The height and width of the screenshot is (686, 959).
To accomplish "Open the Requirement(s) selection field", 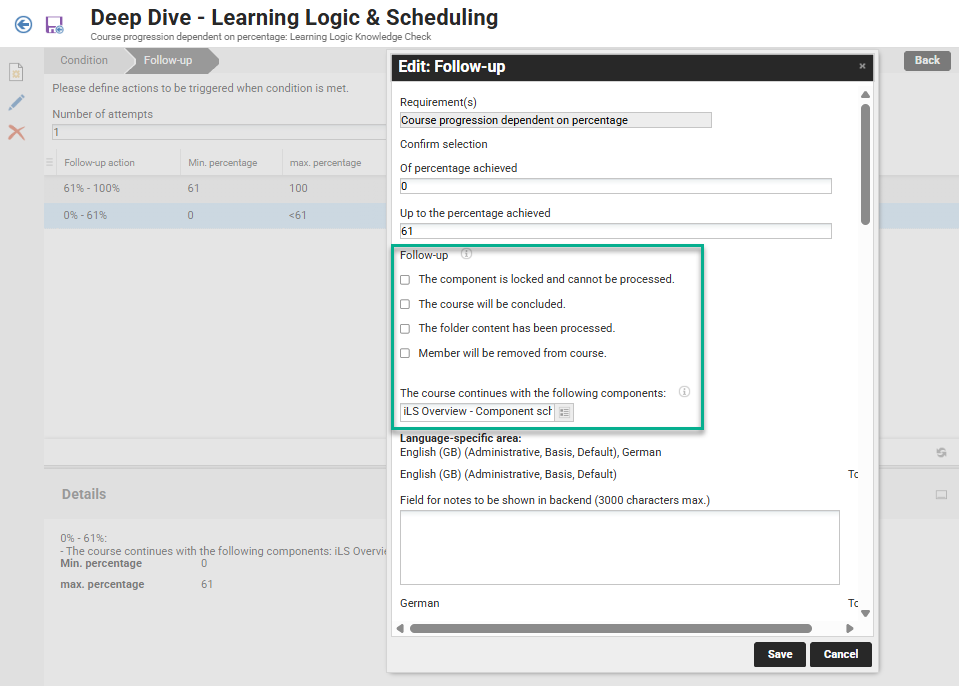I will pyautogui.click(x=555, y=120).
